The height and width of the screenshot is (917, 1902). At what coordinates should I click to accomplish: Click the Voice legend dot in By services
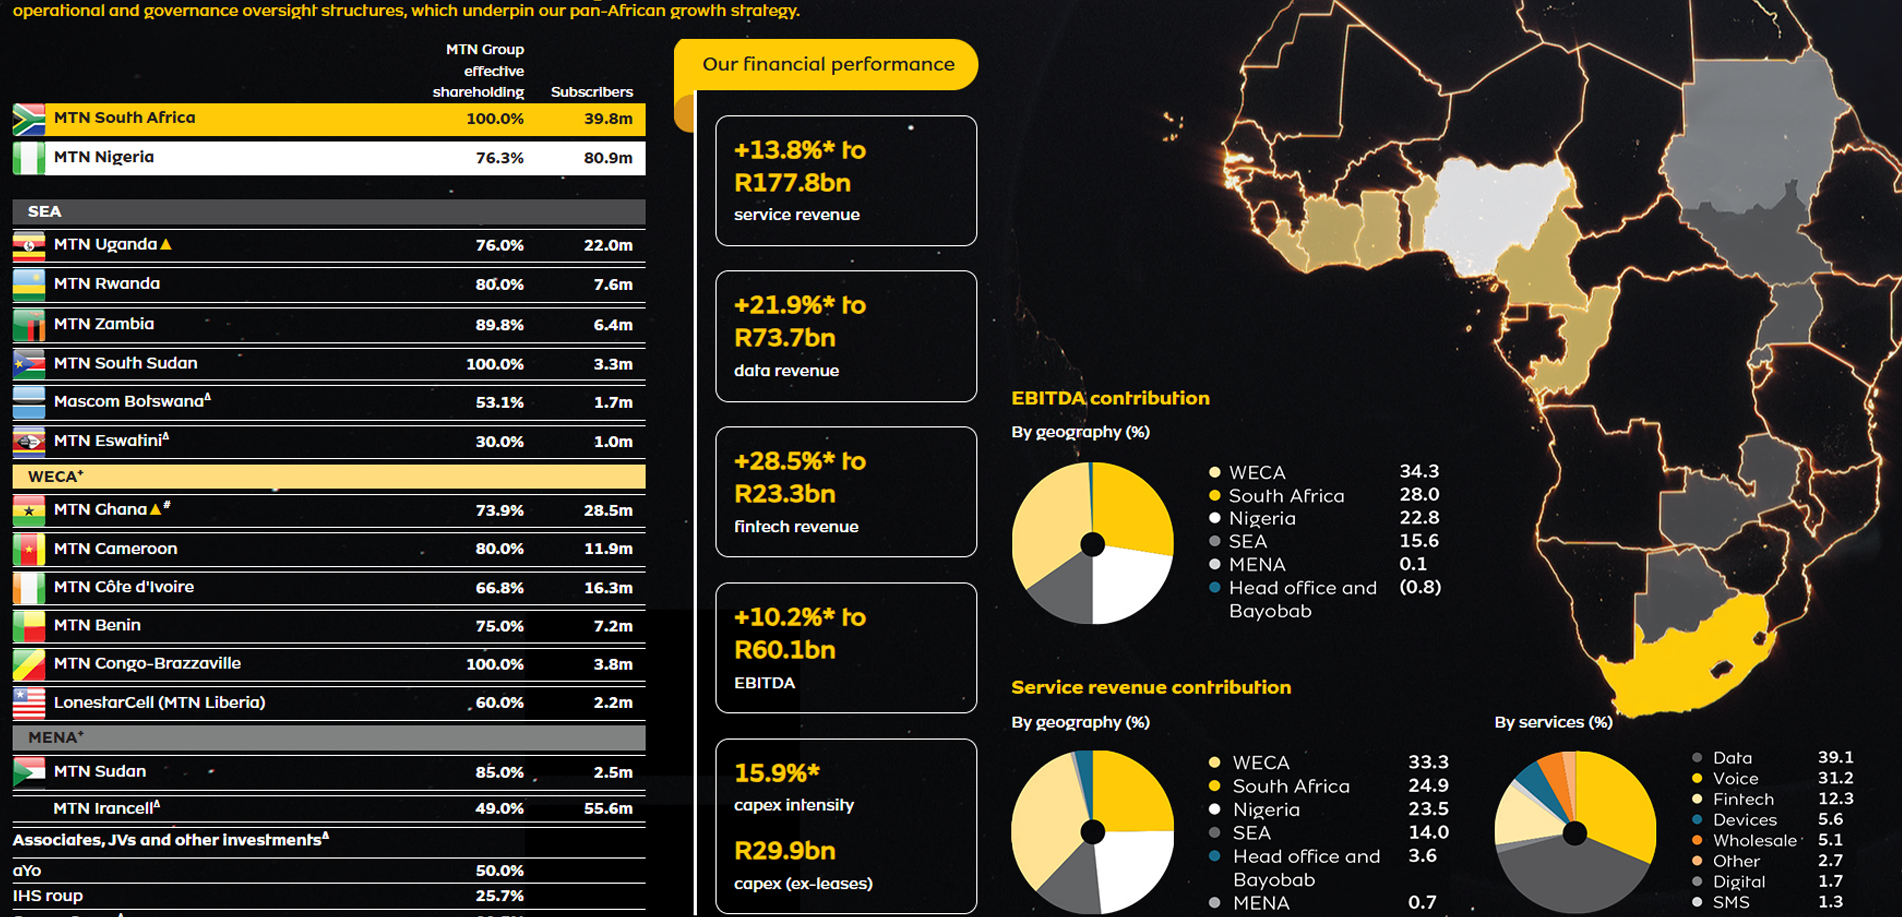pyautogui.click(x=1697, y=778)
